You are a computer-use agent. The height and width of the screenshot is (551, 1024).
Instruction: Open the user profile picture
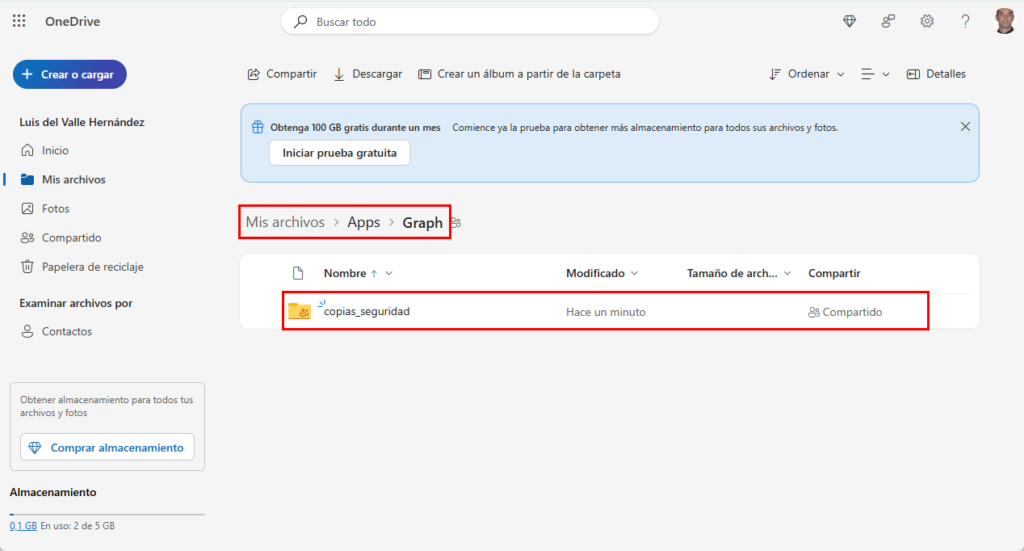(1004, 21)
